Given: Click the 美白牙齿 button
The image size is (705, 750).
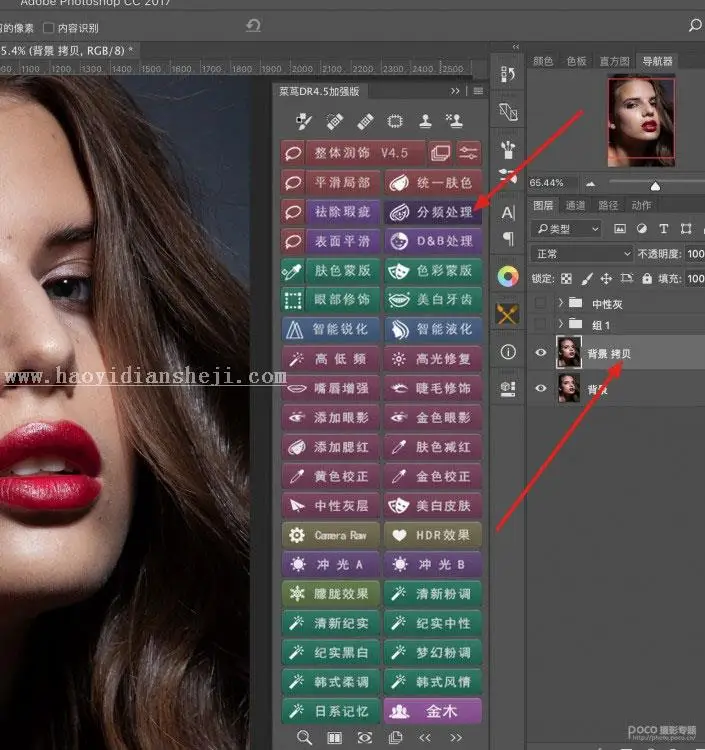Looking at the screenshot, I should pos(433,300).
